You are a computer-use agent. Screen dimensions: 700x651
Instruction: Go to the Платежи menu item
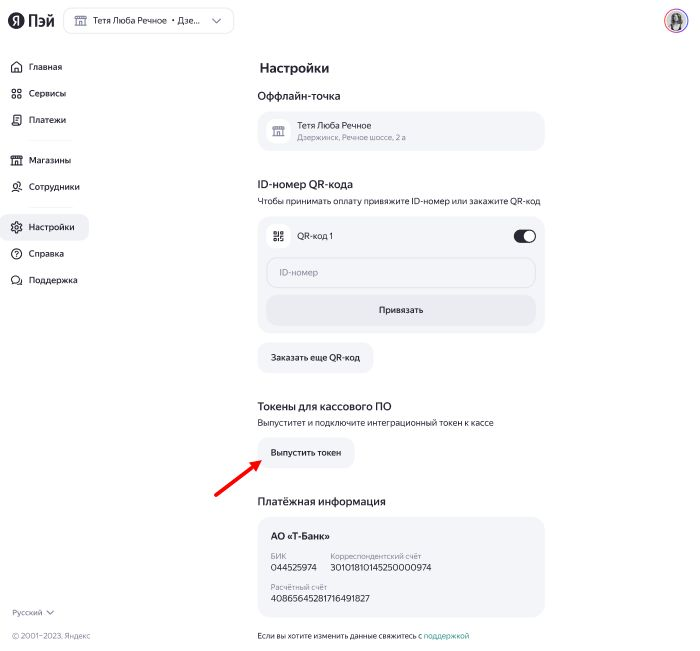[x=47, y=120]
